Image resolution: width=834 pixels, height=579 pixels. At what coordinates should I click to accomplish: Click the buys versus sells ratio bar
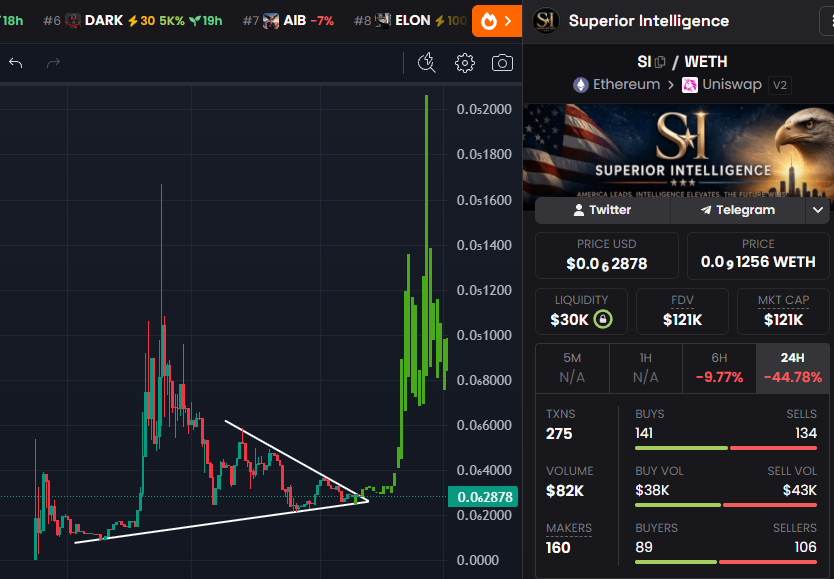tap(725, 448)
